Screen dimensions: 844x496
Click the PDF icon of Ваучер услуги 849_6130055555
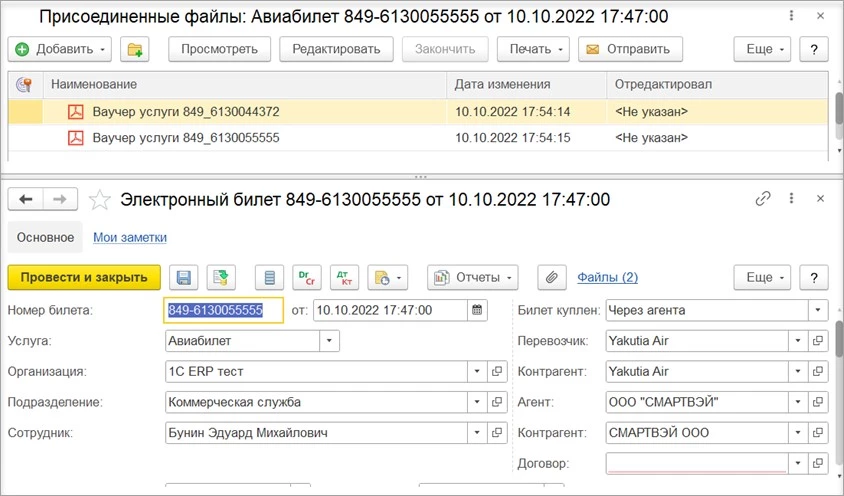(x=75, y=138)
